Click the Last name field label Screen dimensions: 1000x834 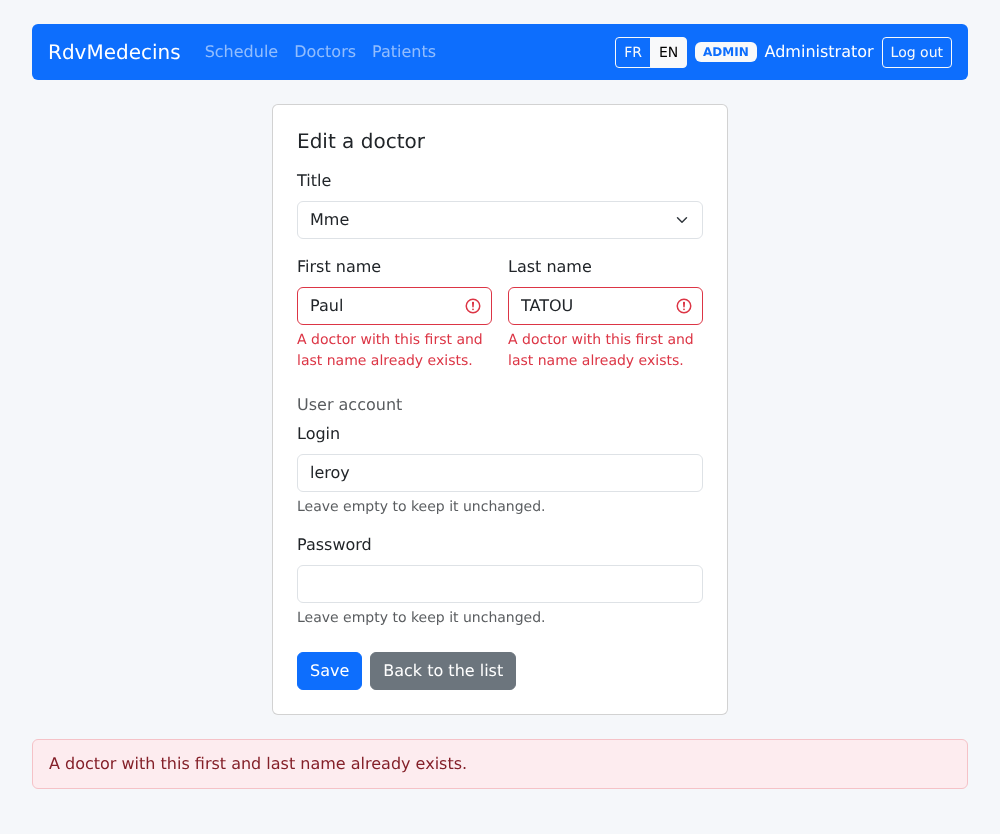tap(550, 267)
